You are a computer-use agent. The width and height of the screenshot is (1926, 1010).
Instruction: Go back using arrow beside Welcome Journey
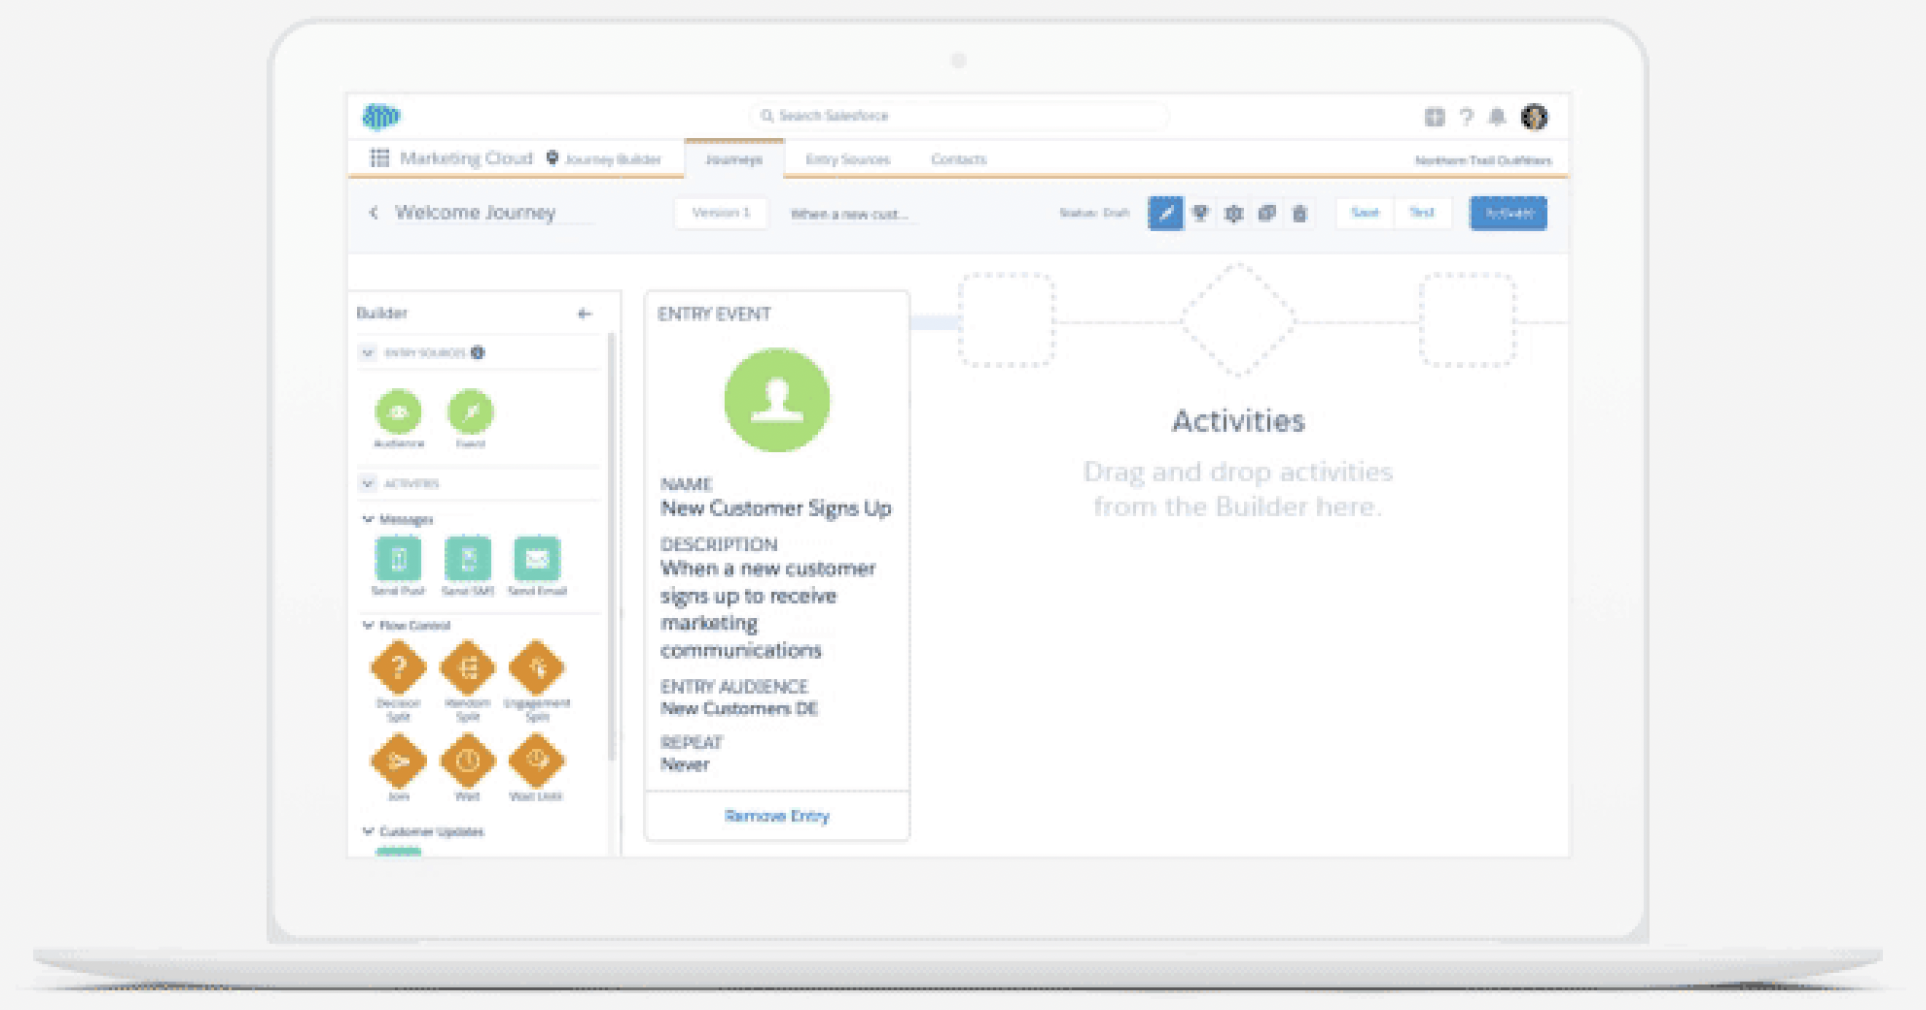373,213
